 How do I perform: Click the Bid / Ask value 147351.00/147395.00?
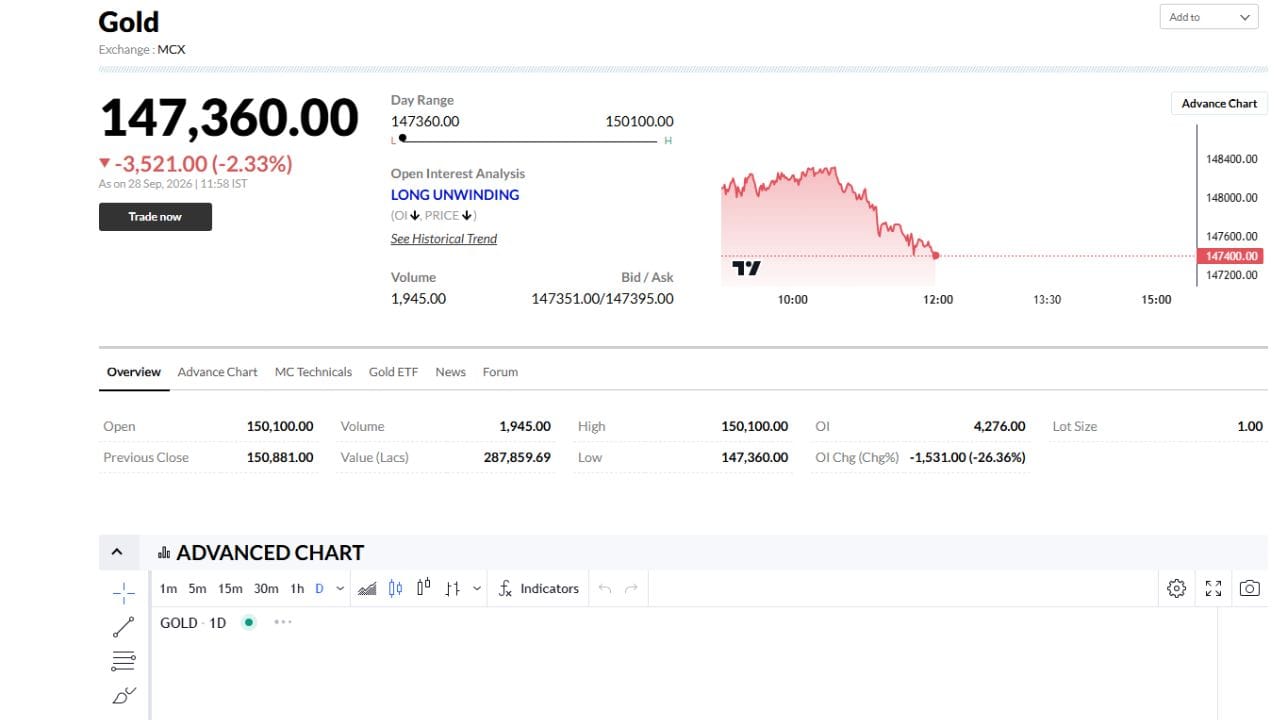[602, 299]
